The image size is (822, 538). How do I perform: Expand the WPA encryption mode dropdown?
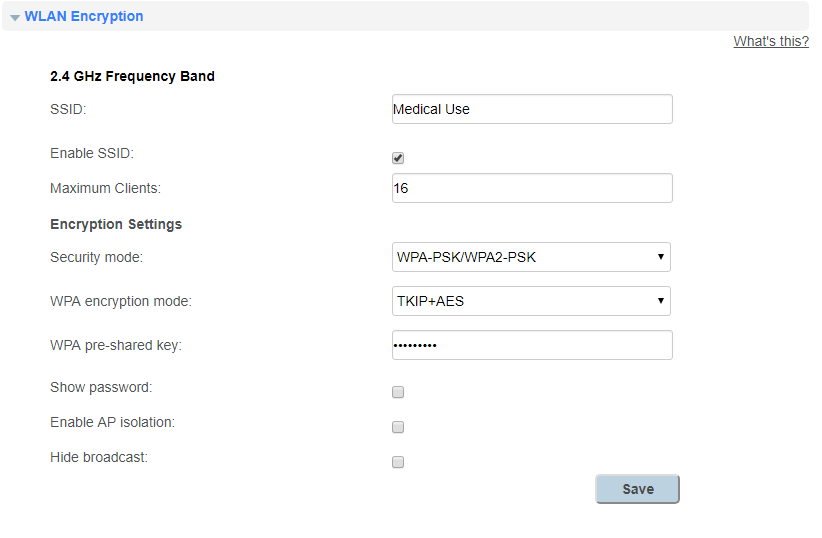[531, 301]
